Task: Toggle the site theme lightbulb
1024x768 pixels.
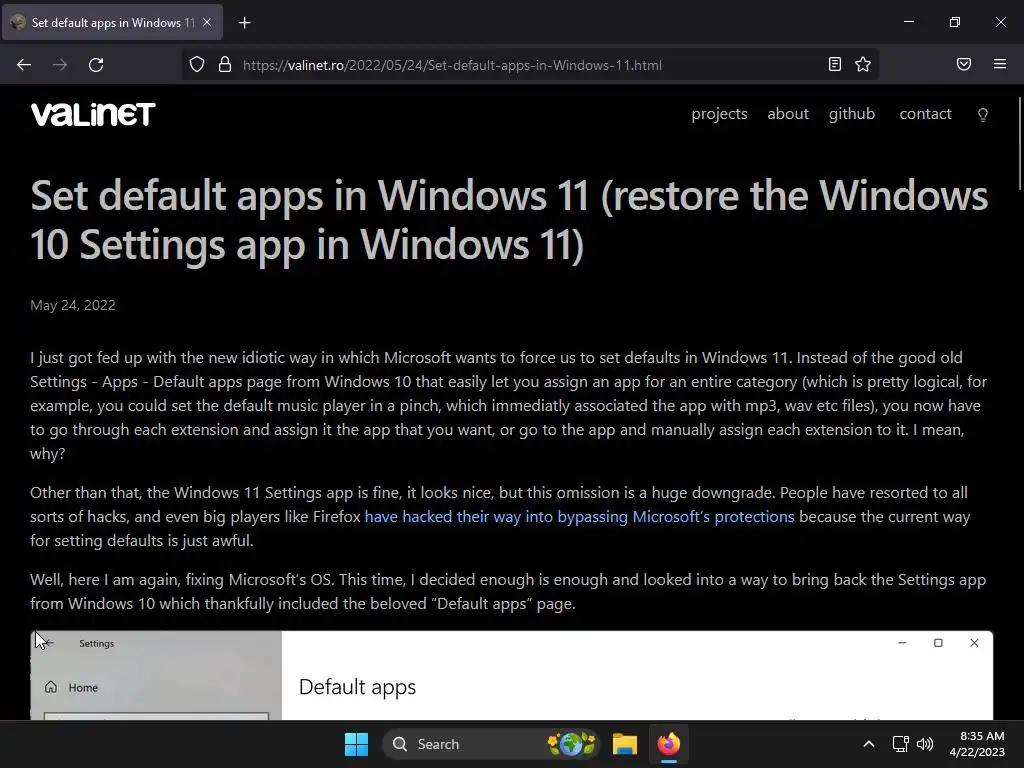Action: 982,115
